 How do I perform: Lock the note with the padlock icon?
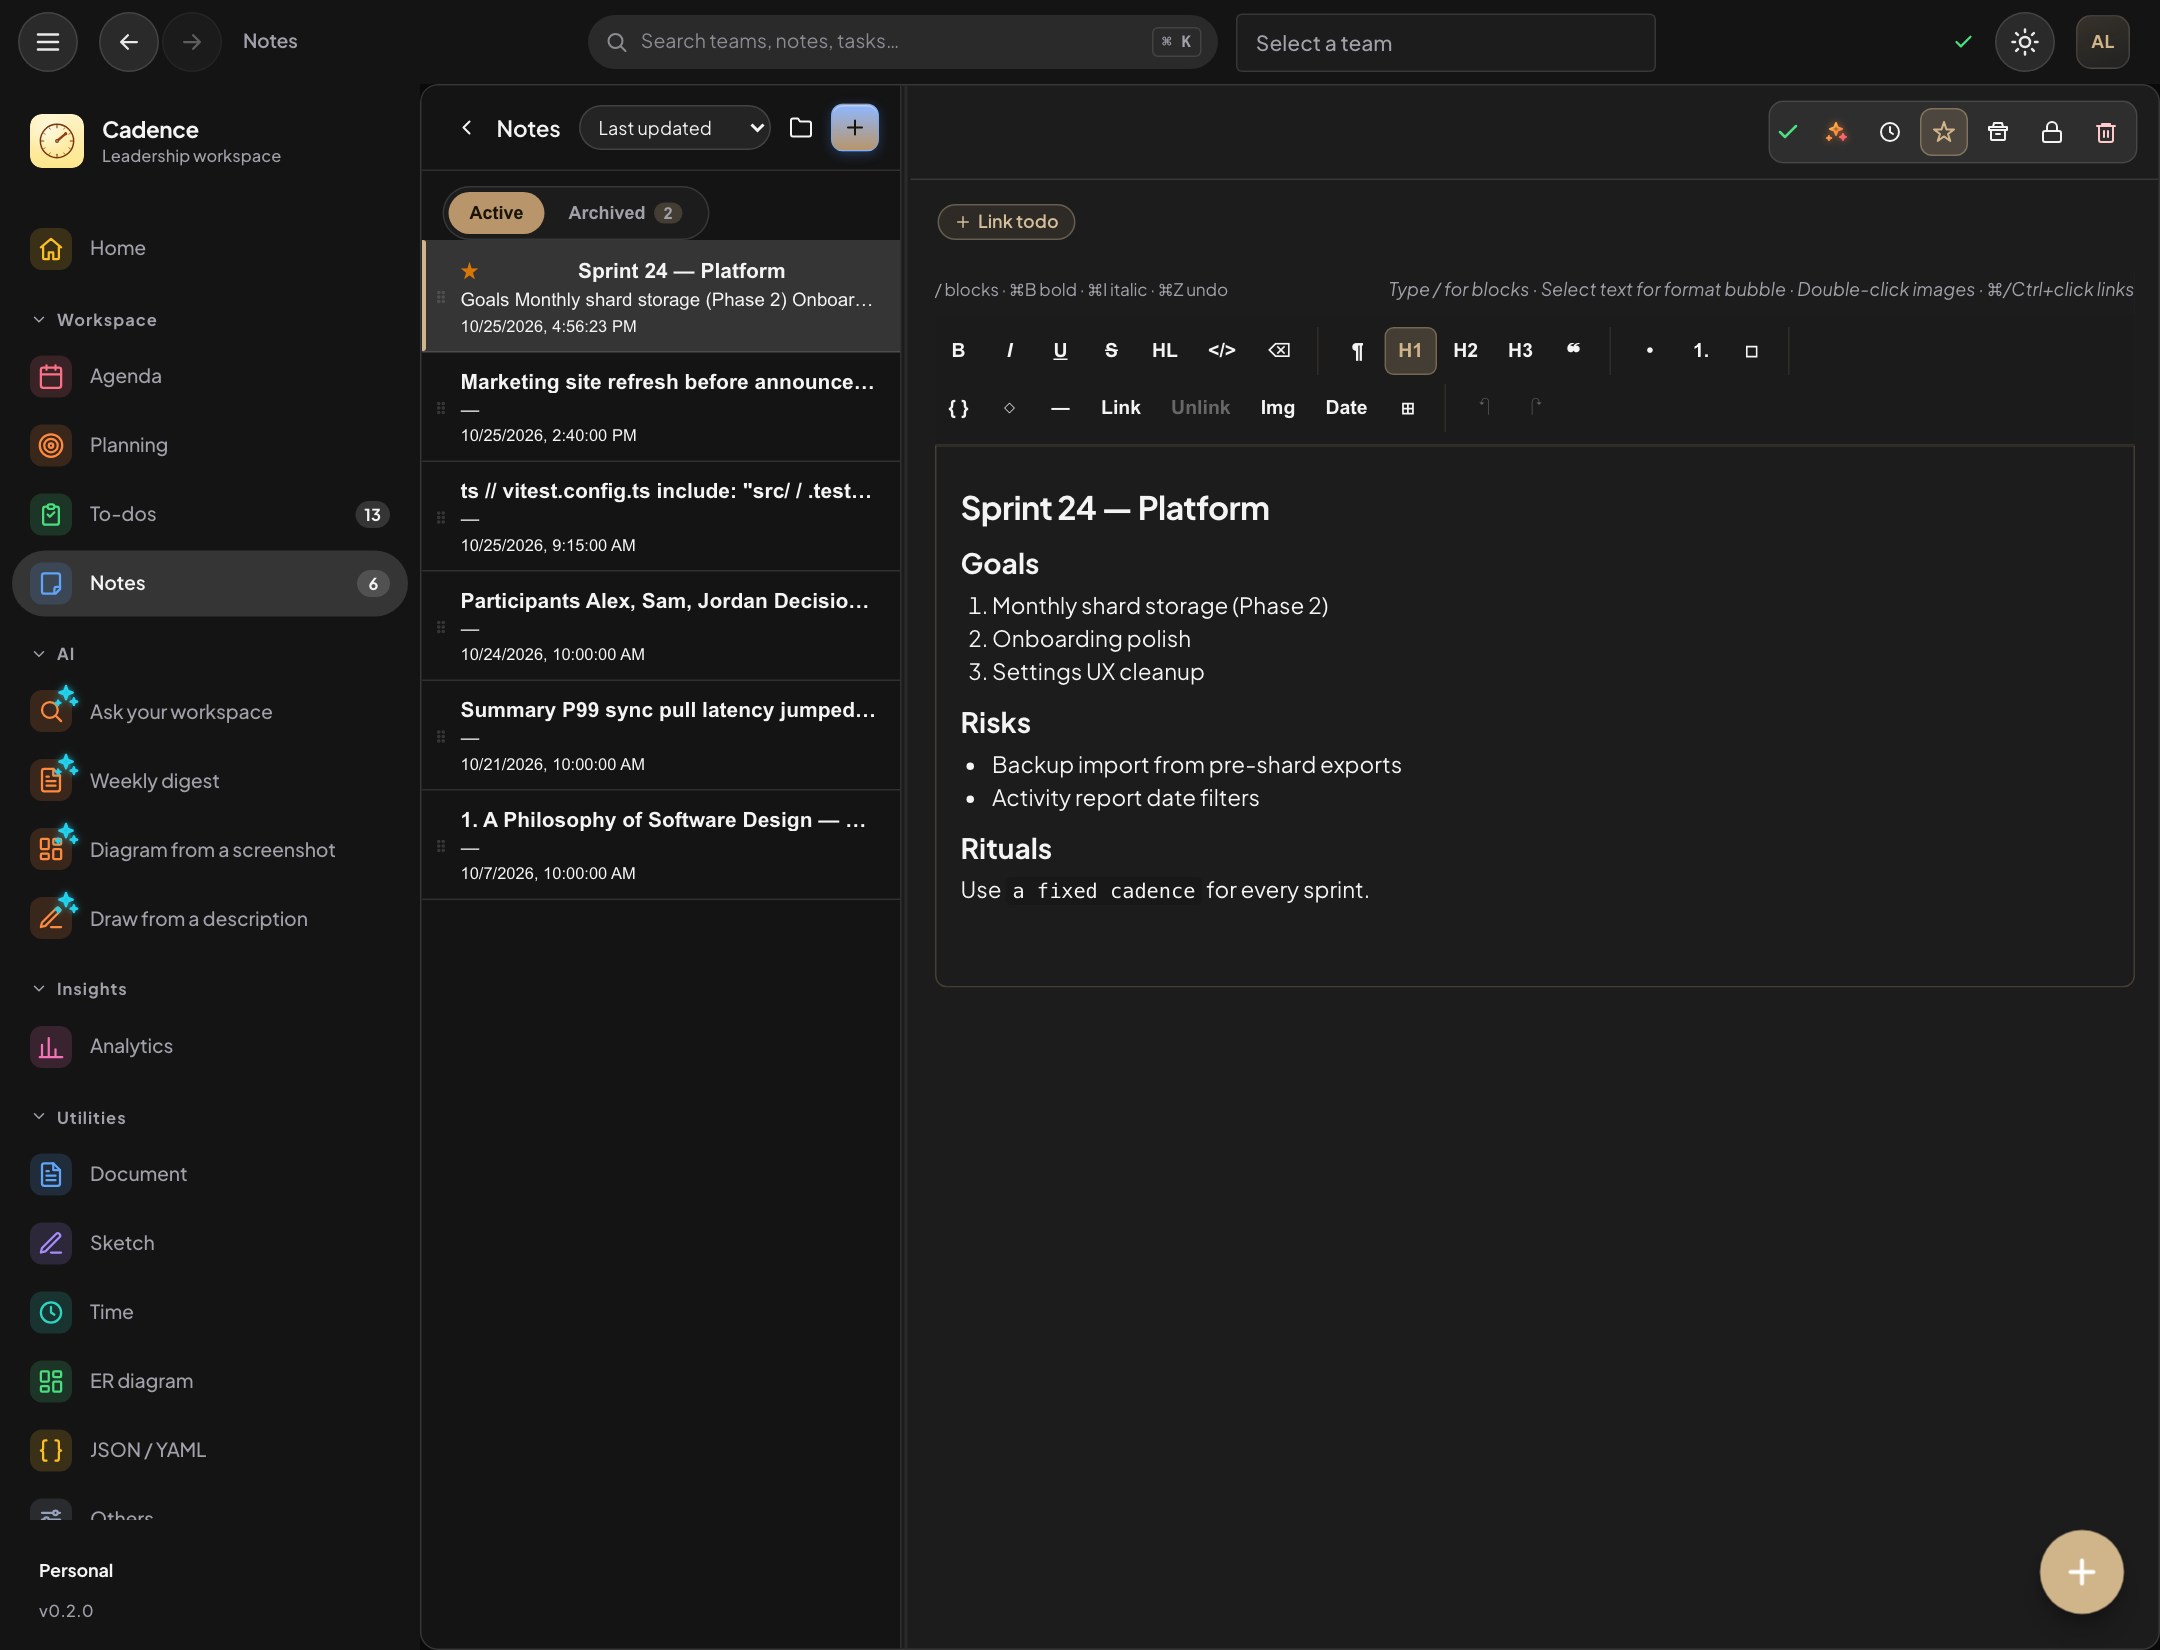[2052, 132]
